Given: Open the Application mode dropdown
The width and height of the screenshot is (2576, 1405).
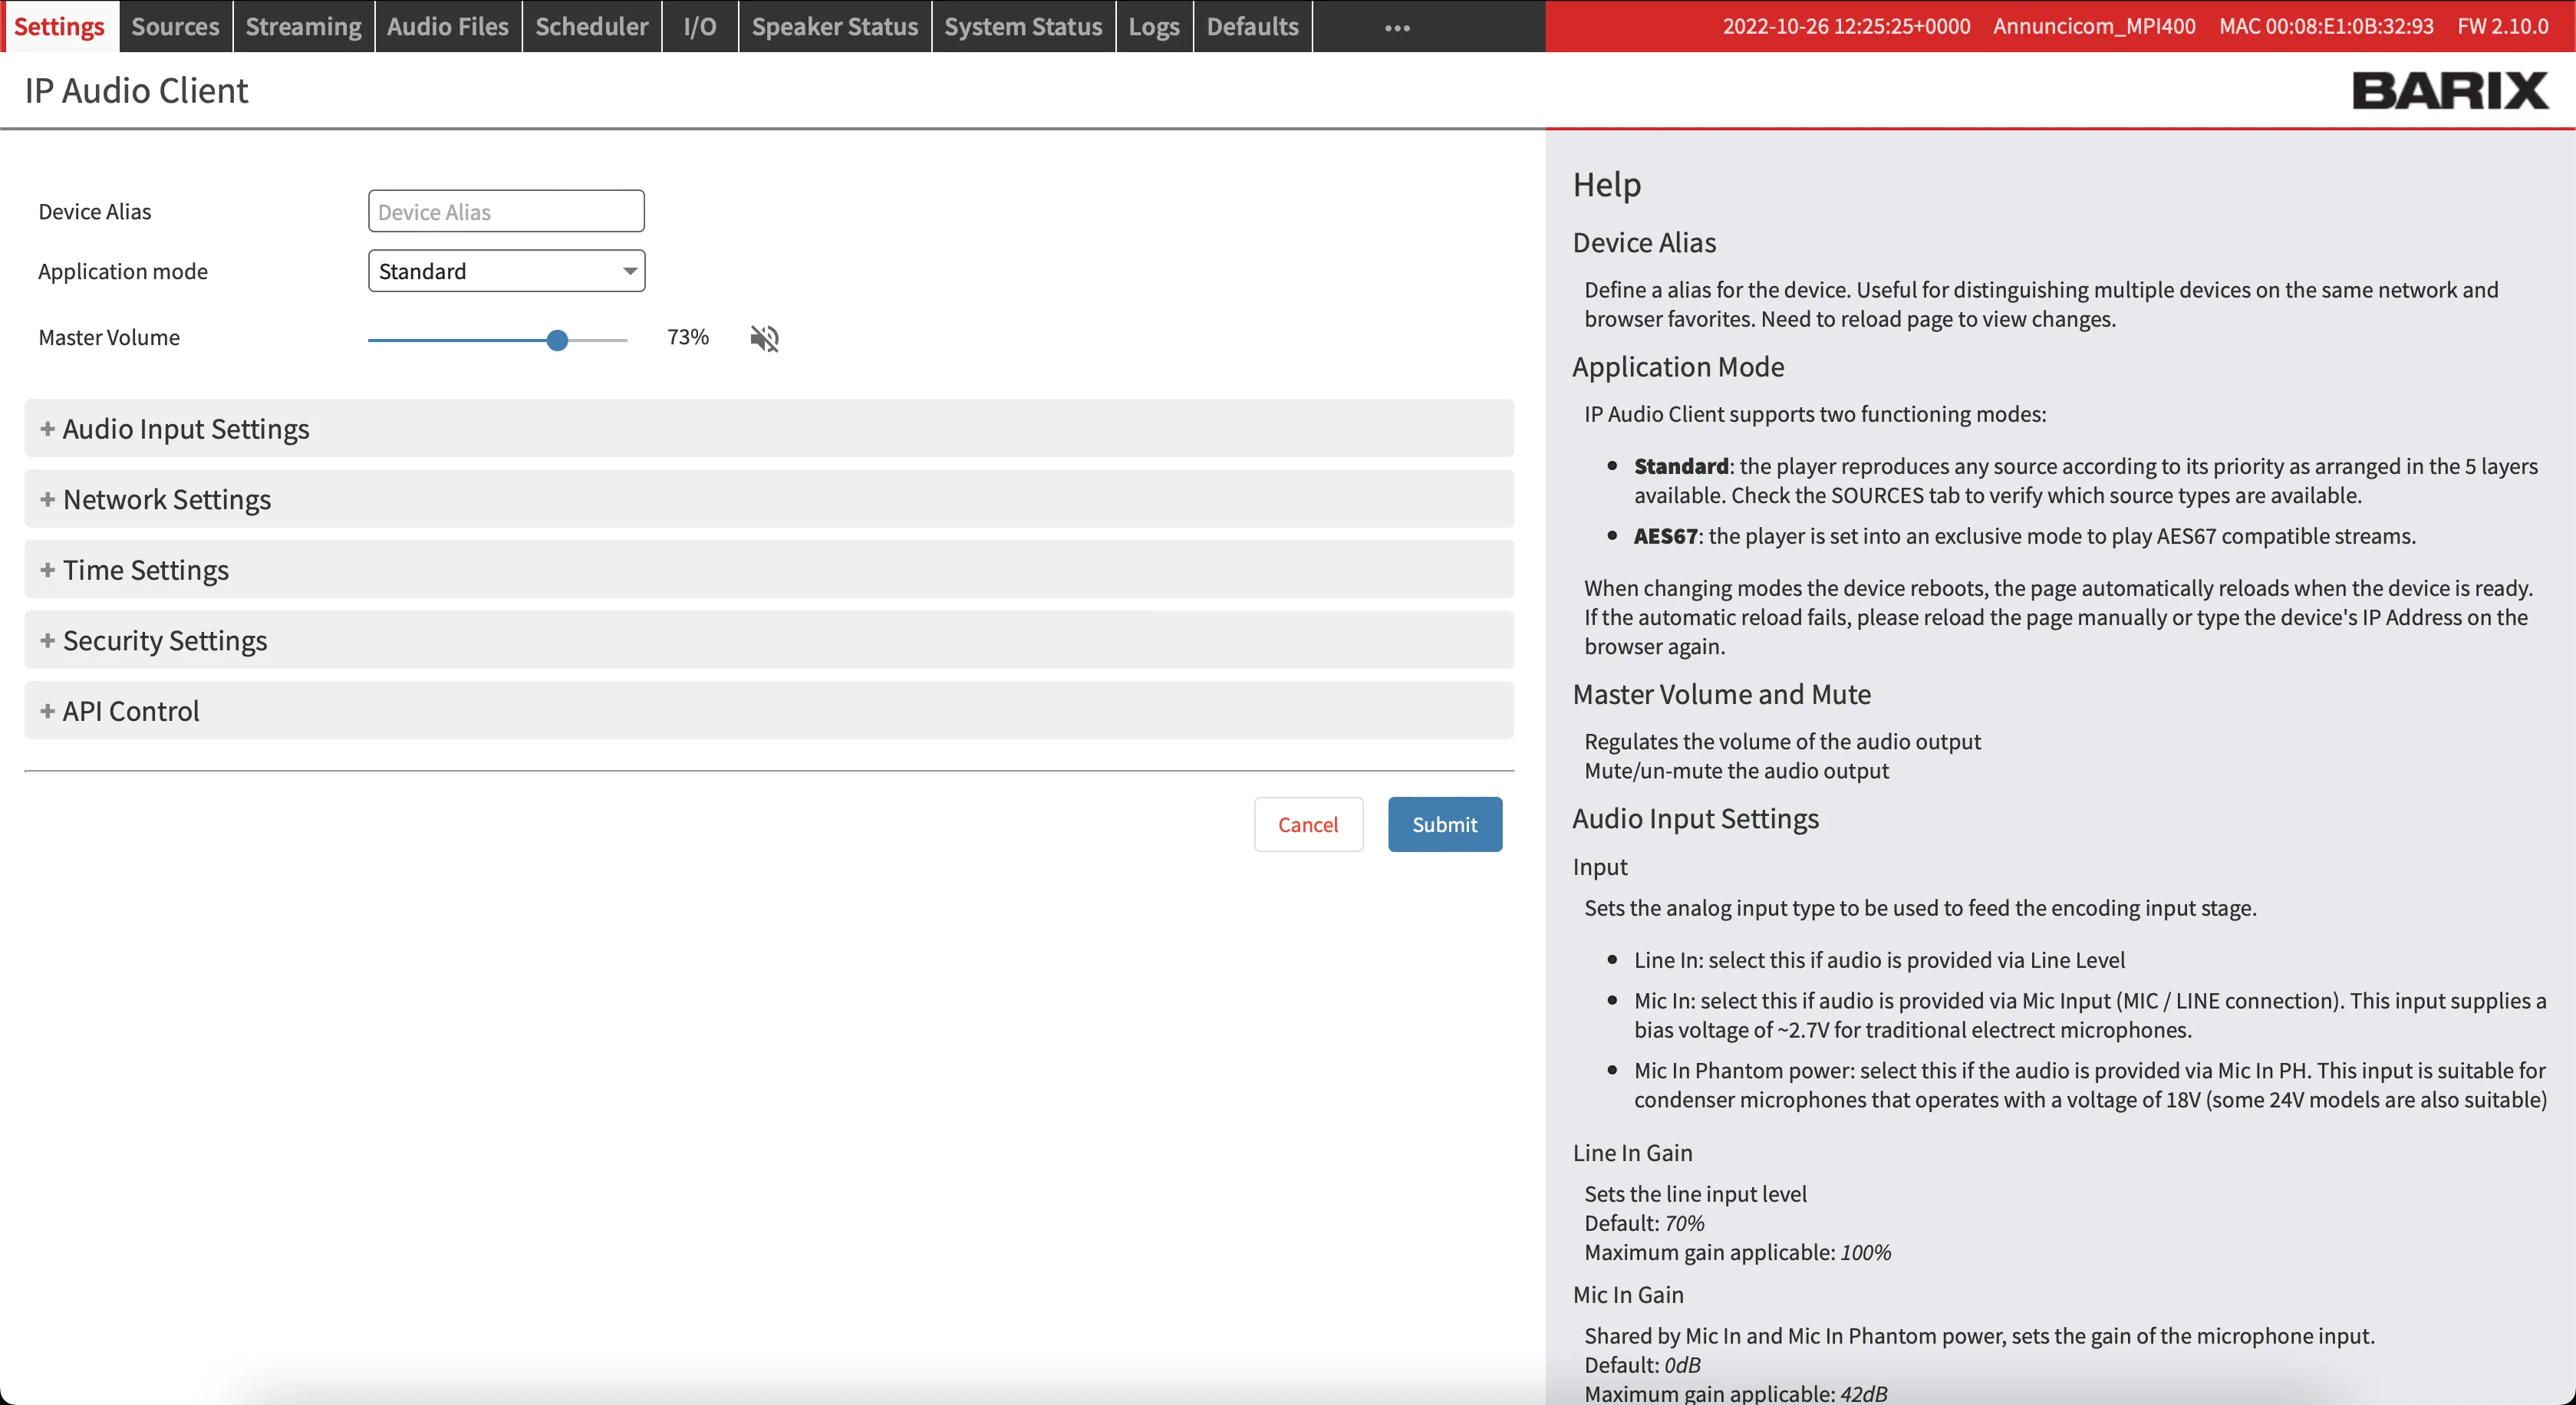Looking at the screenshot, I should 507,271.
